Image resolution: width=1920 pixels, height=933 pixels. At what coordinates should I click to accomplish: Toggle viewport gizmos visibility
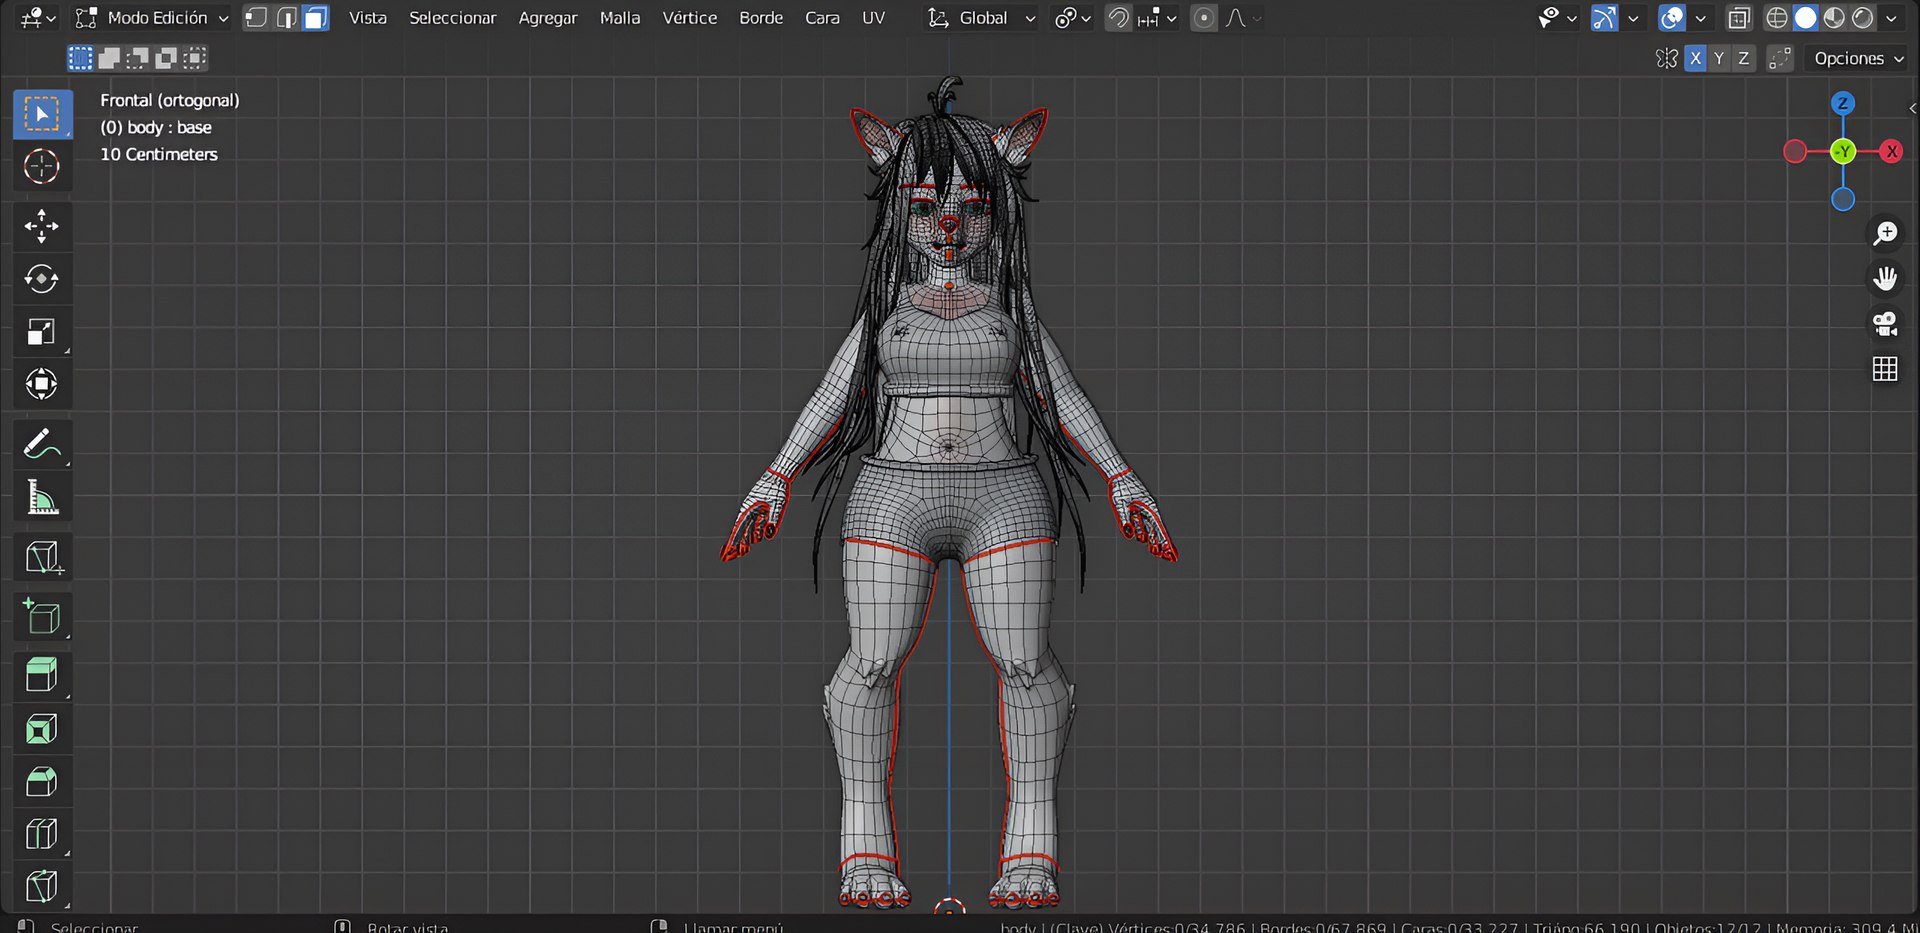(1604, 18)
